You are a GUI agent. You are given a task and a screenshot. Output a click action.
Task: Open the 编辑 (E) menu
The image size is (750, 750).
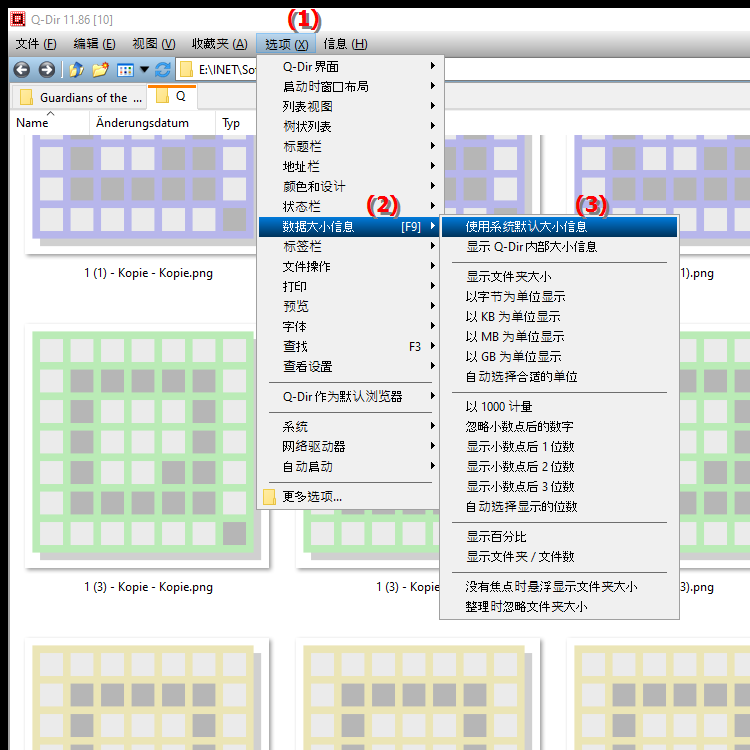pos(94,44)
